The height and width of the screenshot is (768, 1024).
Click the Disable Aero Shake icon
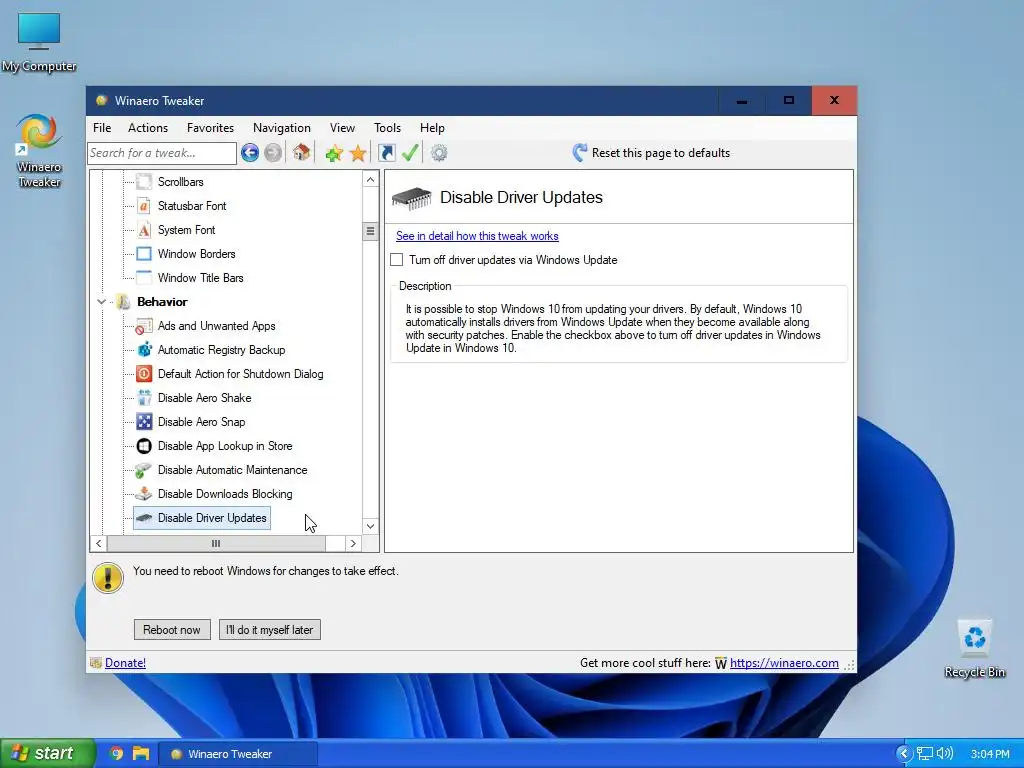[x=144, y=398]
